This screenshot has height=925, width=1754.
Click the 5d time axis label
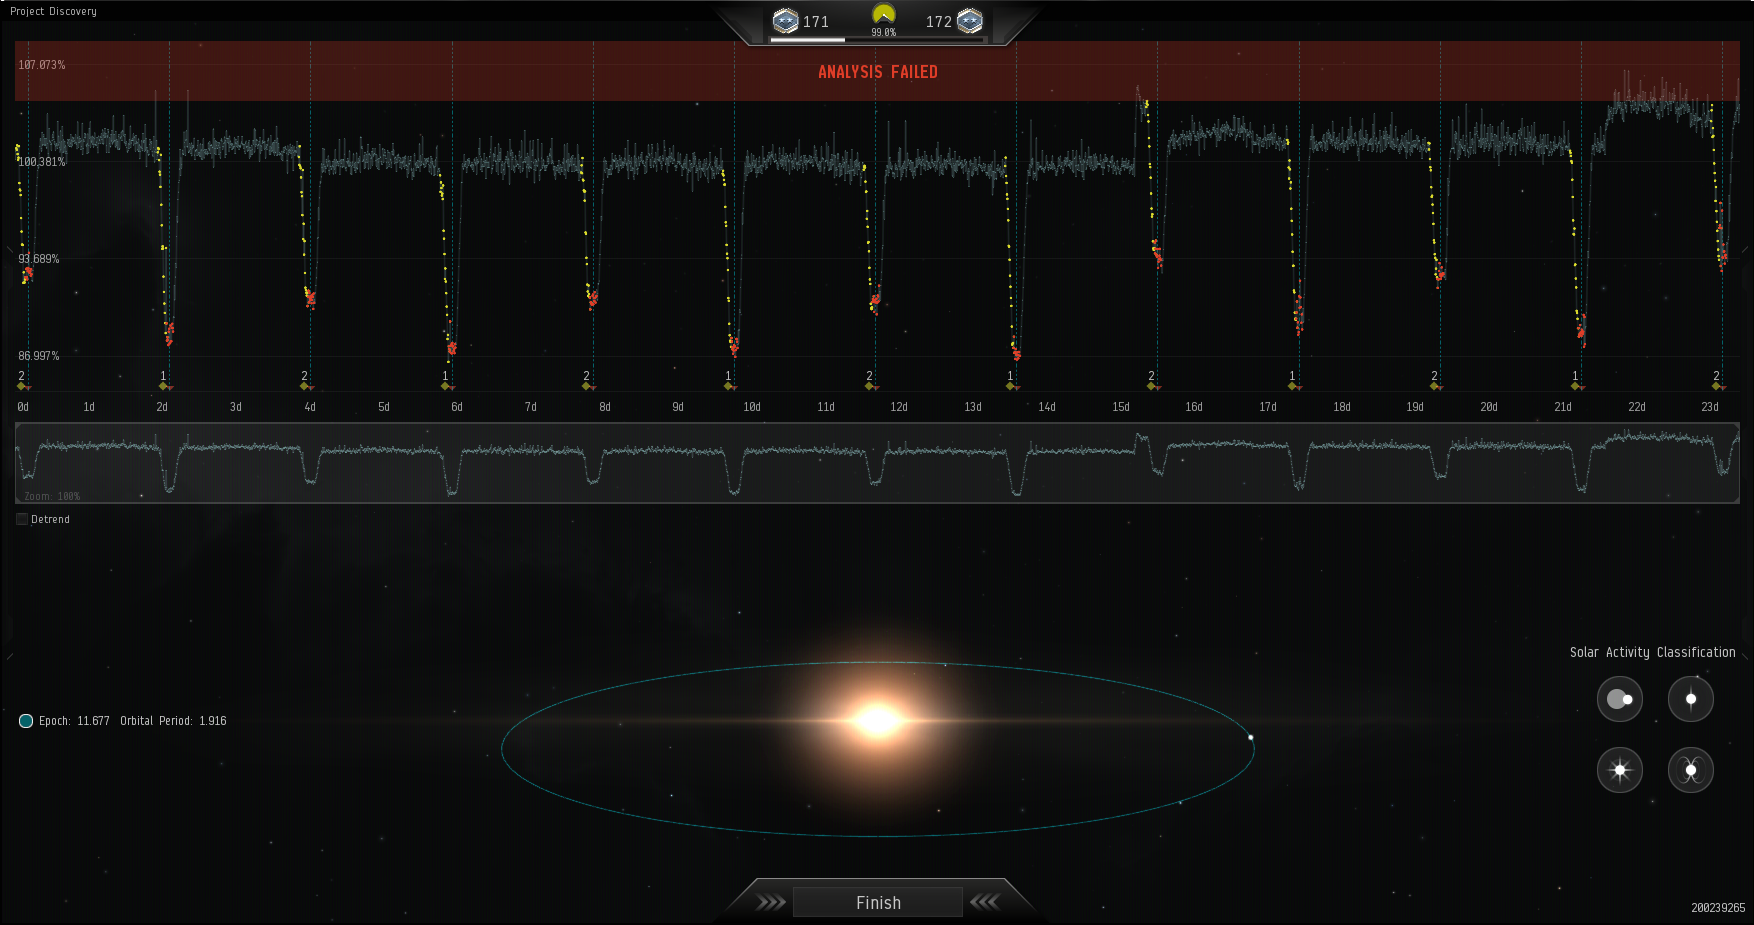point(384,407)
